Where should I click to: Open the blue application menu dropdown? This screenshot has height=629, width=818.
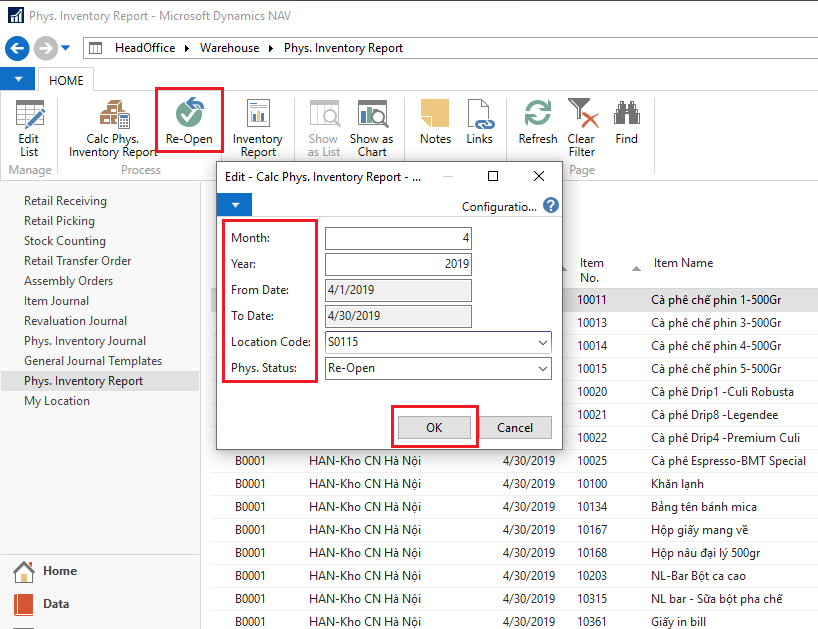click(x=18, y=79)
